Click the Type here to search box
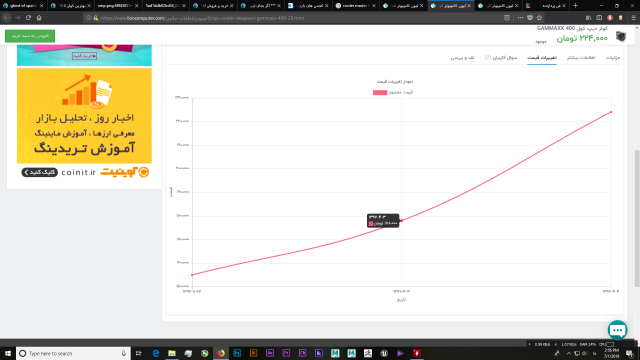Image resolution: width=640 pixels, height=360 pixels. click(x=73, y=353)
